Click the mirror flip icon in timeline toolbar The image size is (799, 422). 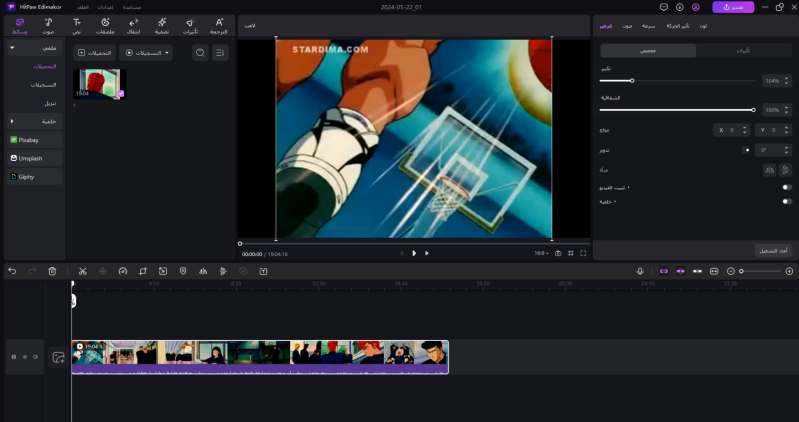(x=203, y=271)
